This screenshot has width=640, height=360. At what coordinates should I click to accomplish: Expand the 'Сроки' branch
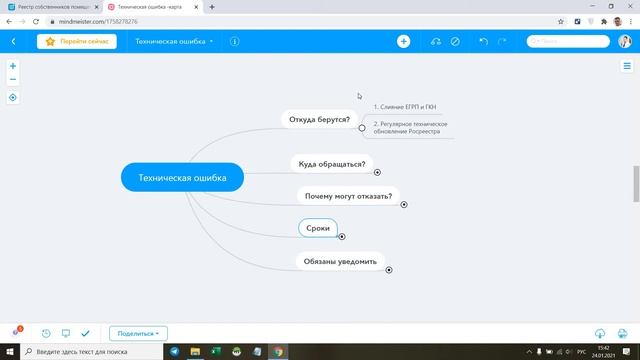[342, 237]
